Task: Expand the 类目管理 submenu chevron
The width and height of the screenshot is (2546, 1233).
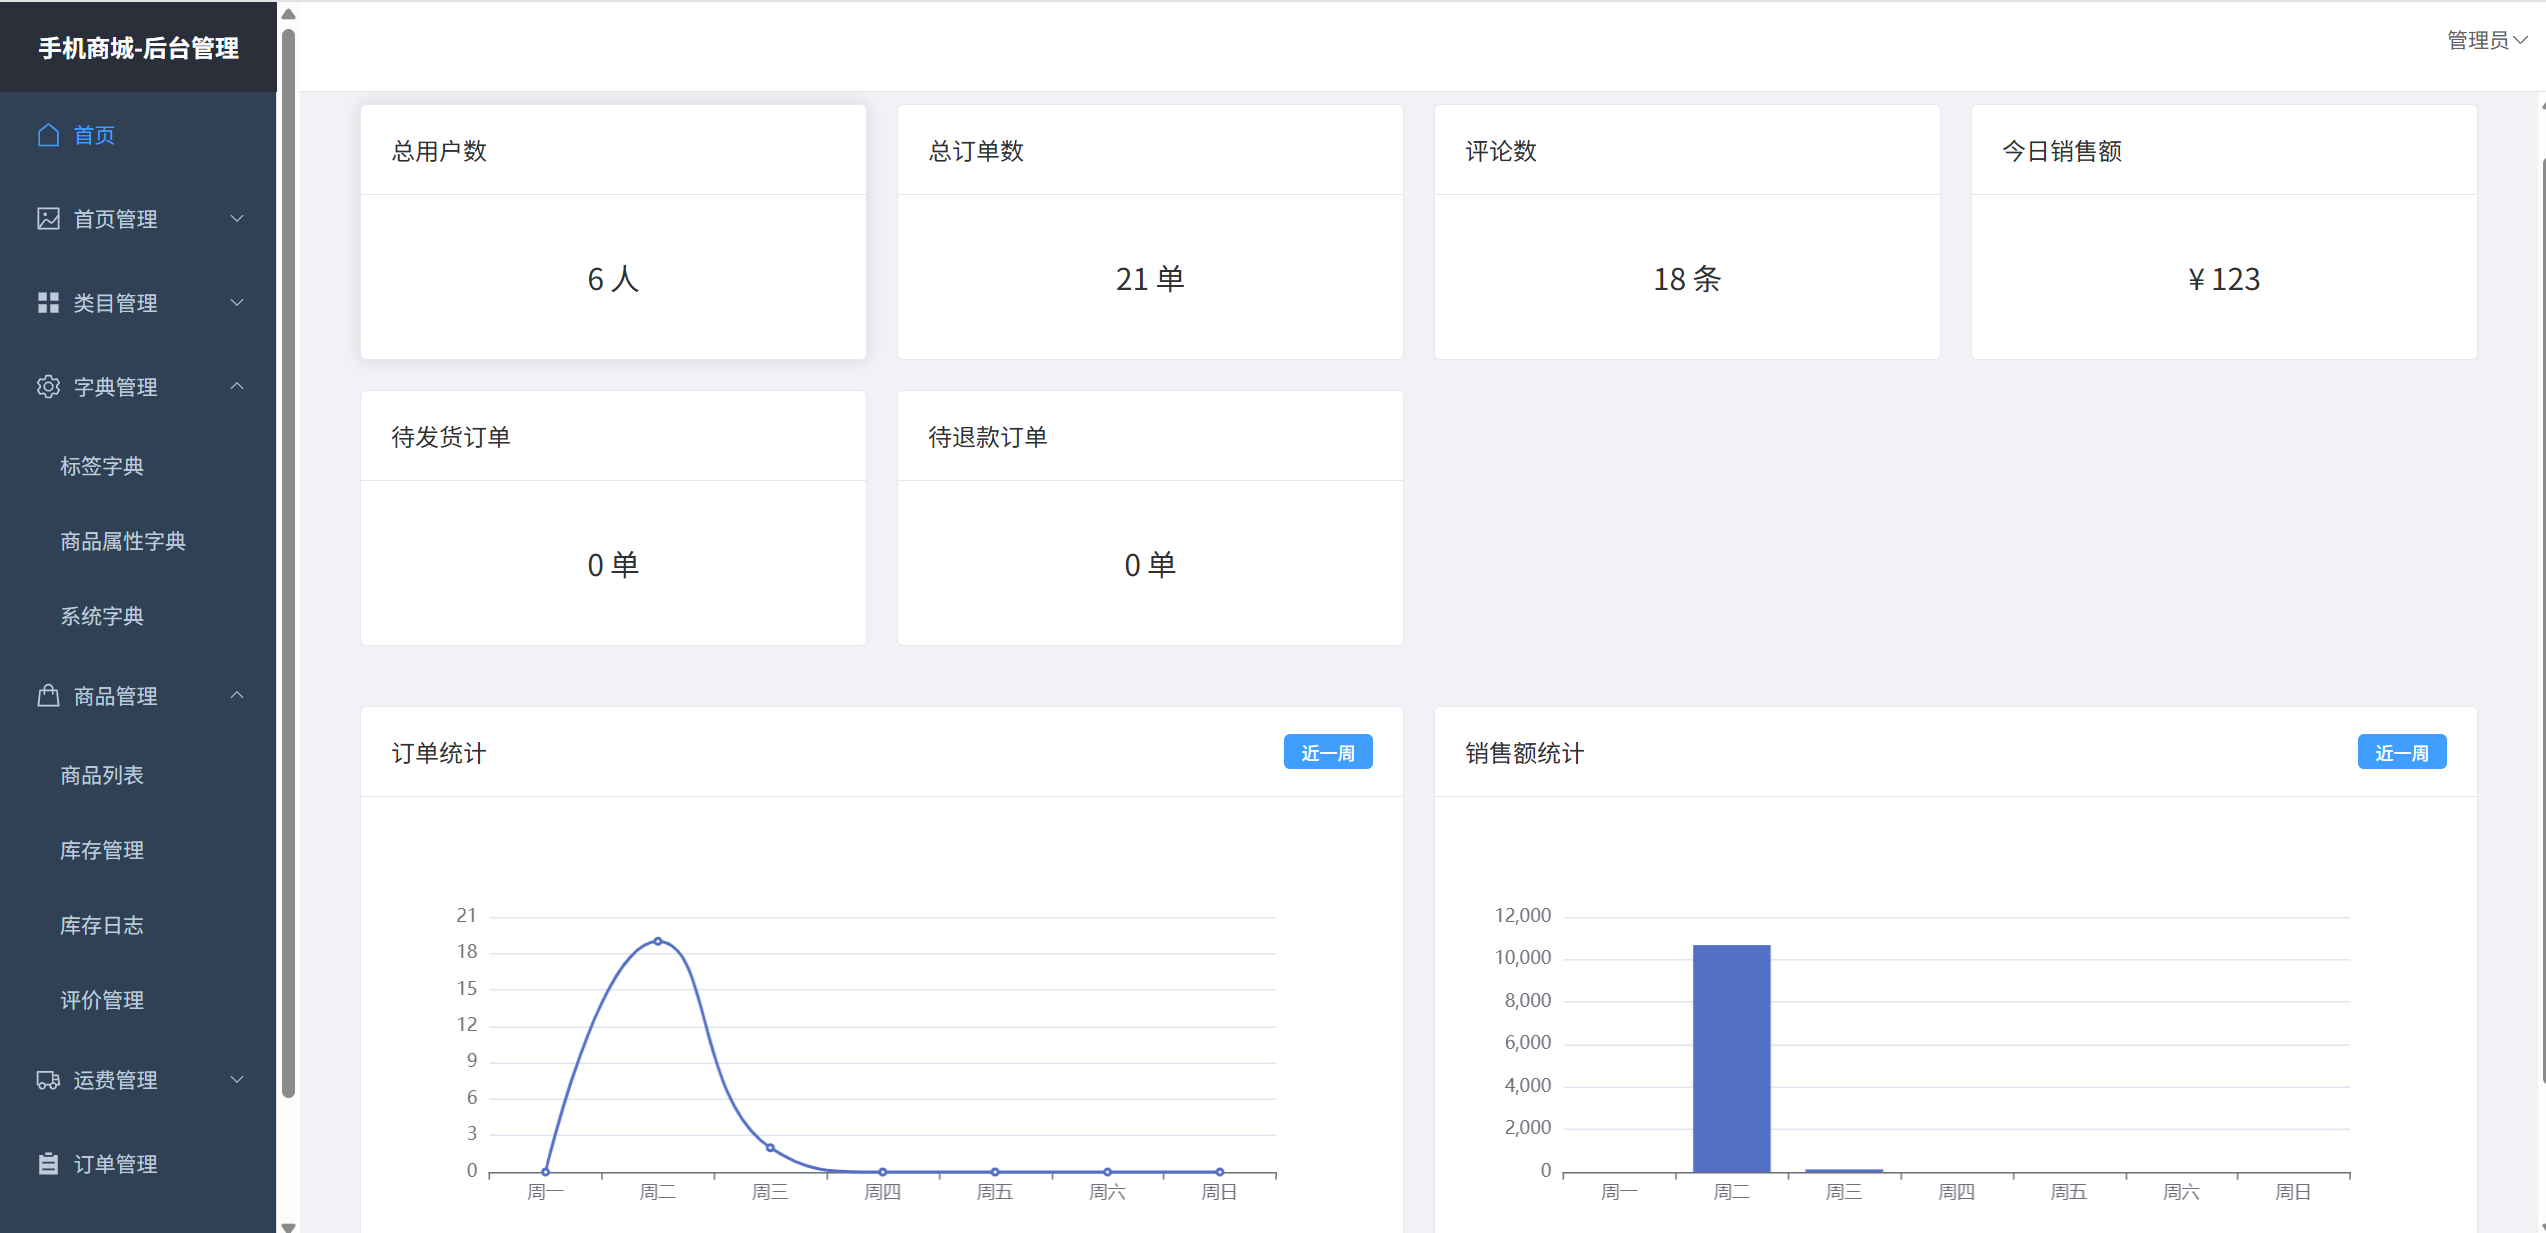Action: pyautogui.click(x=237, y=303)
